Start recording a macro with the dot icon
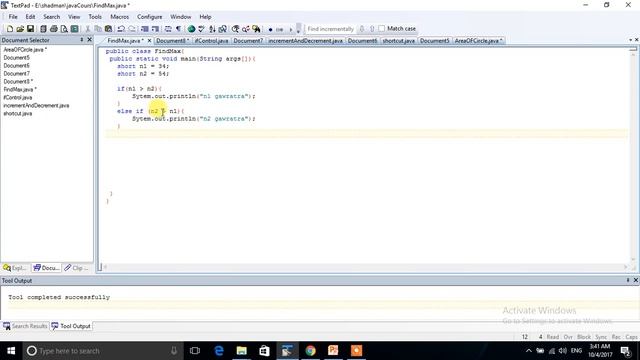This screenshot has height=360, width=640. [270, 29]
